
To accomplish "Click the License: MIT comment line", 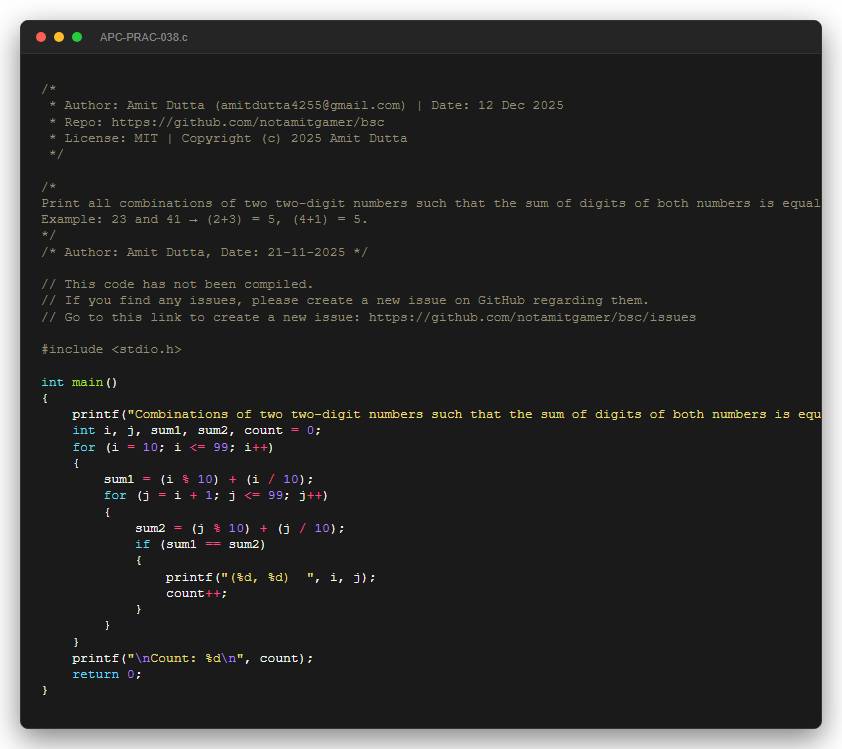I will pos(228,138).
